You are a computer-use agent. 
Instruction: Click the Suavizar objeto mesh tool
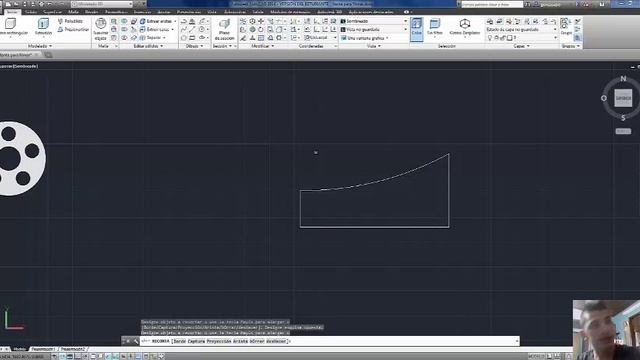[100, 29]
